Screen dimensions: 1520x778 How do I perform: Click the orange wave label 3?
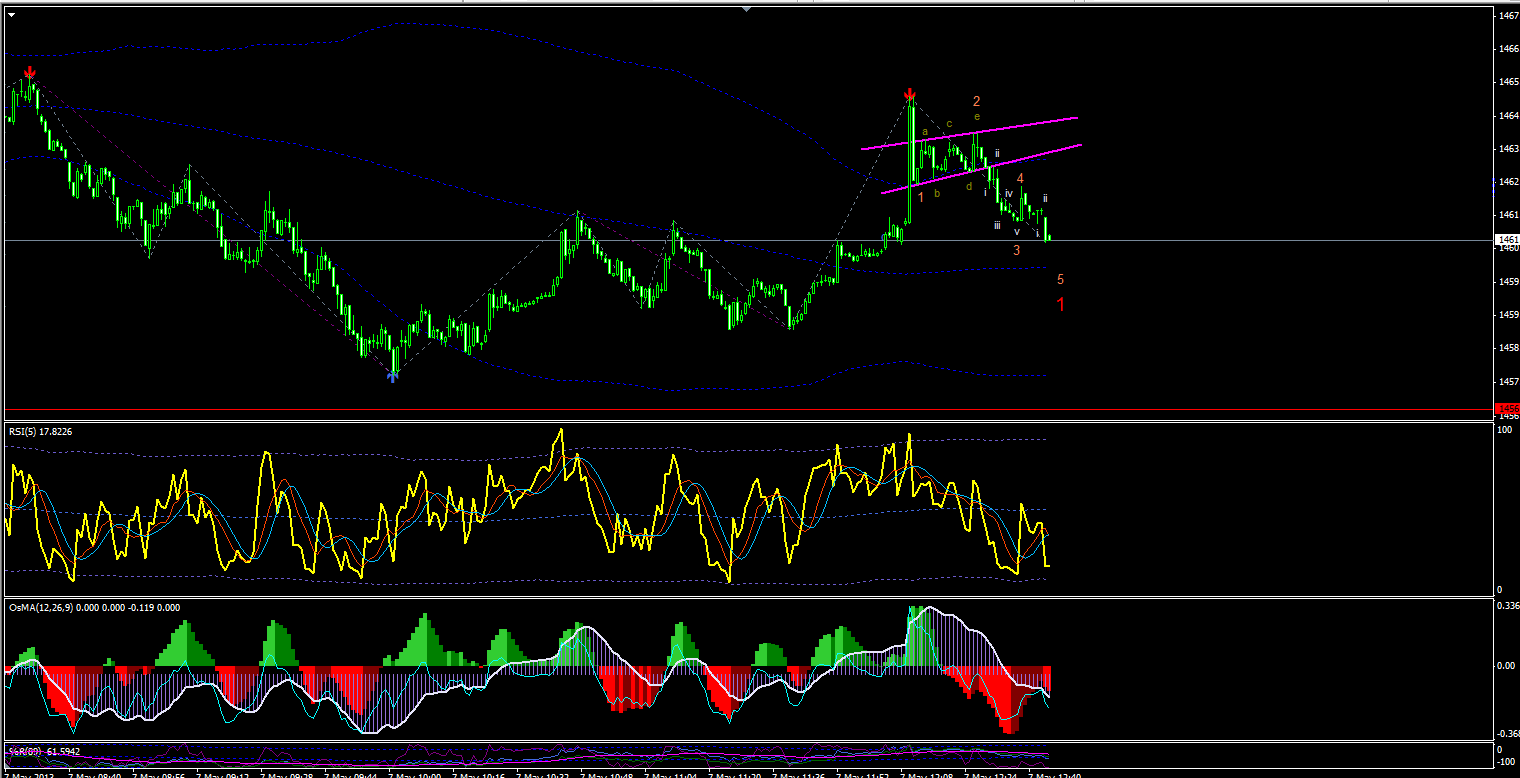[x=1016, y=250]
